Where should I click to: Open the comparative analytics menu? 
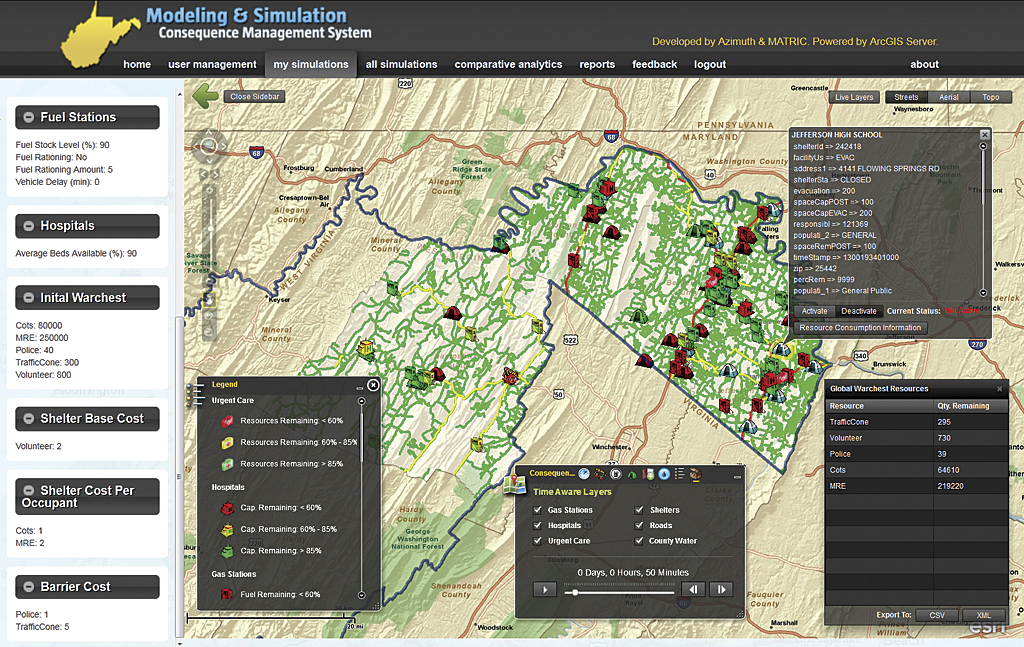[508, 64]
